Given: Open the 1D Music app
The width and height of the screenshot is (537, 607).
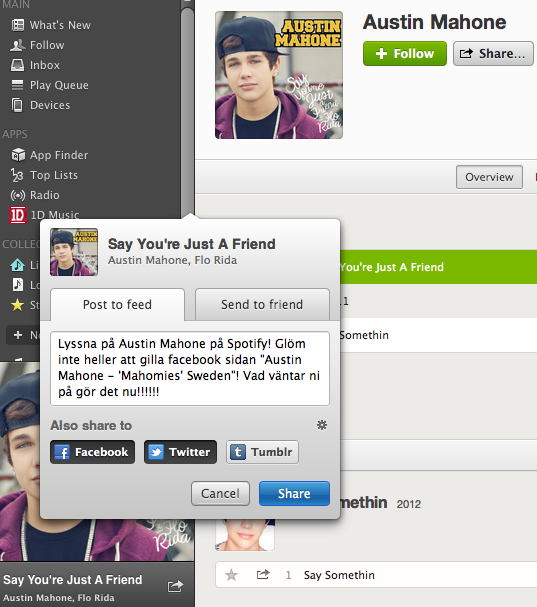Looking at the screenshot, I should (x=45, y=215).
